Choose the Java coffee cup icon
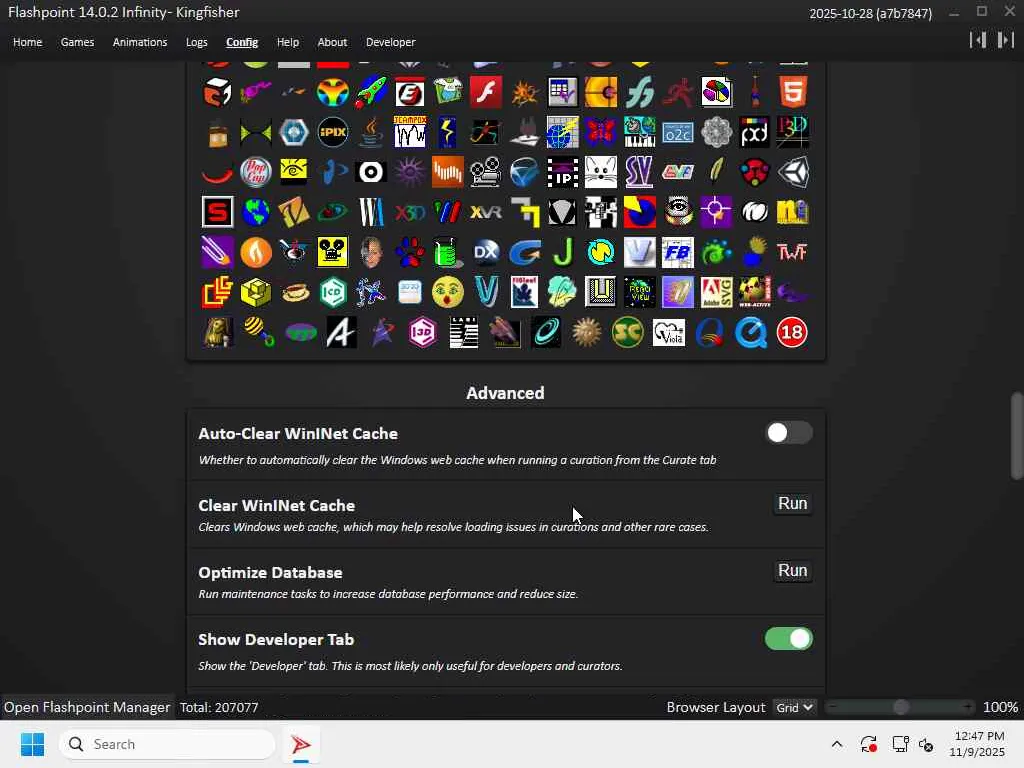The image size is (1024, 768). point(371,132)
